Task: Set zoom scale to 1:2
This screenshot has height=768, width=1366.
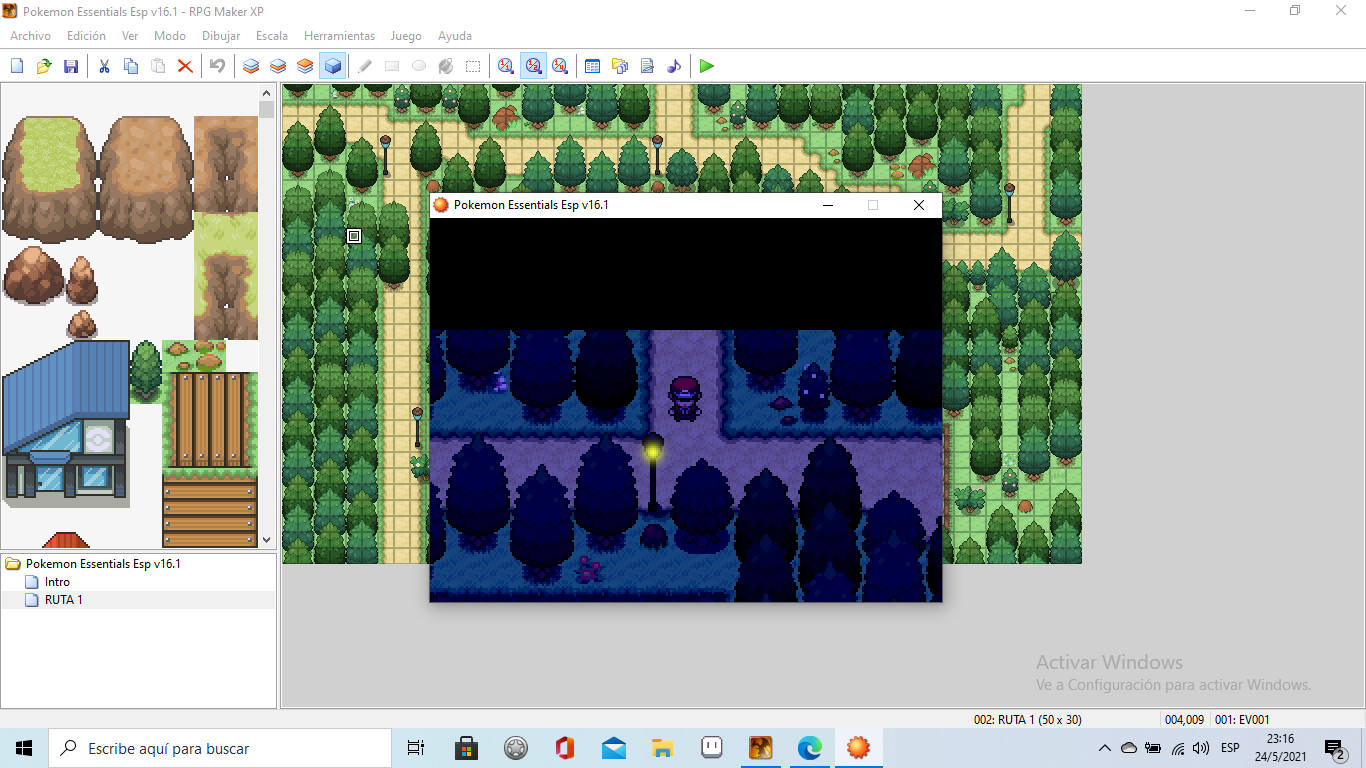Action: [533, 66]
